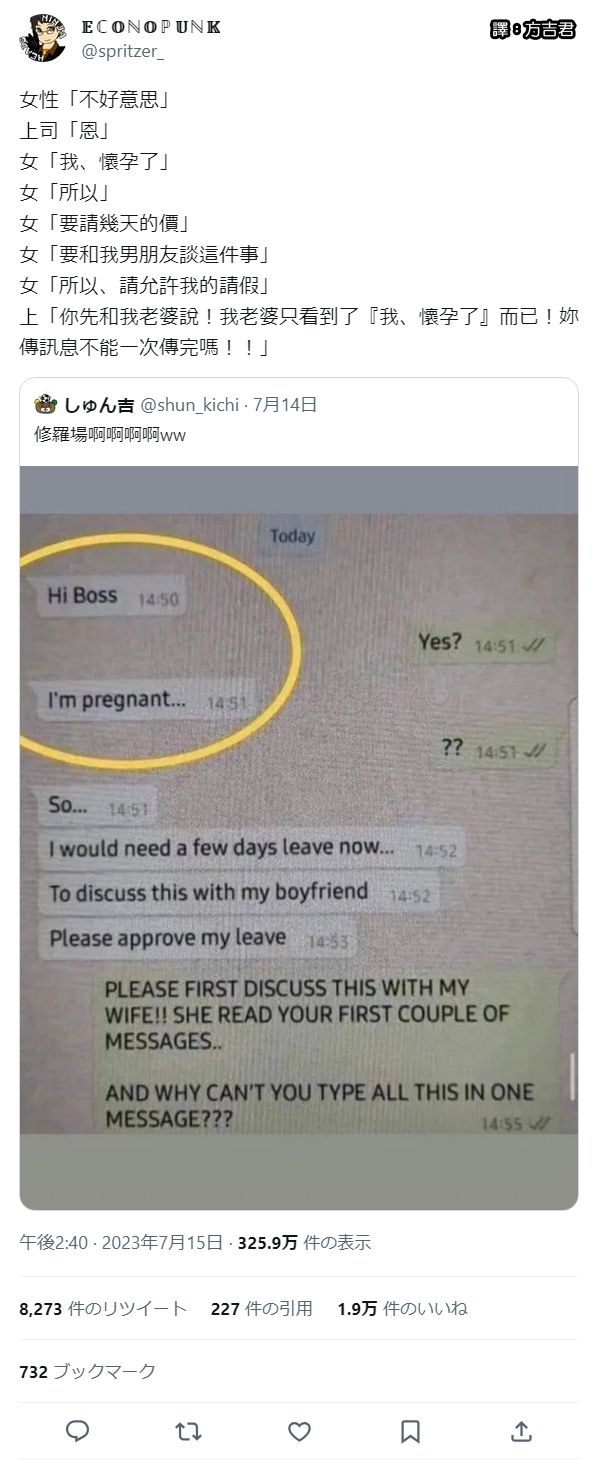Bookmark the tweet with bookmark icon
598x1460 pixels.
click(x=410, y=1431)
